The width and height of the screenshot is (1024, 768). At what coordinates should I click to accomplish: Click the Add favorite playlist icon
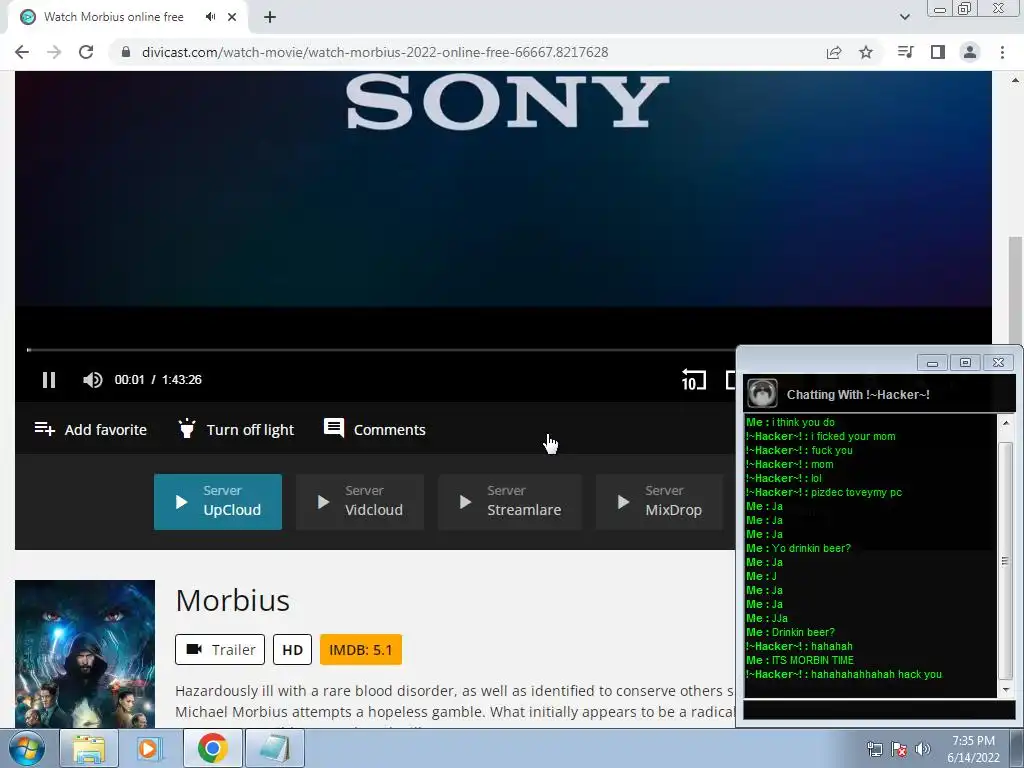44,429
